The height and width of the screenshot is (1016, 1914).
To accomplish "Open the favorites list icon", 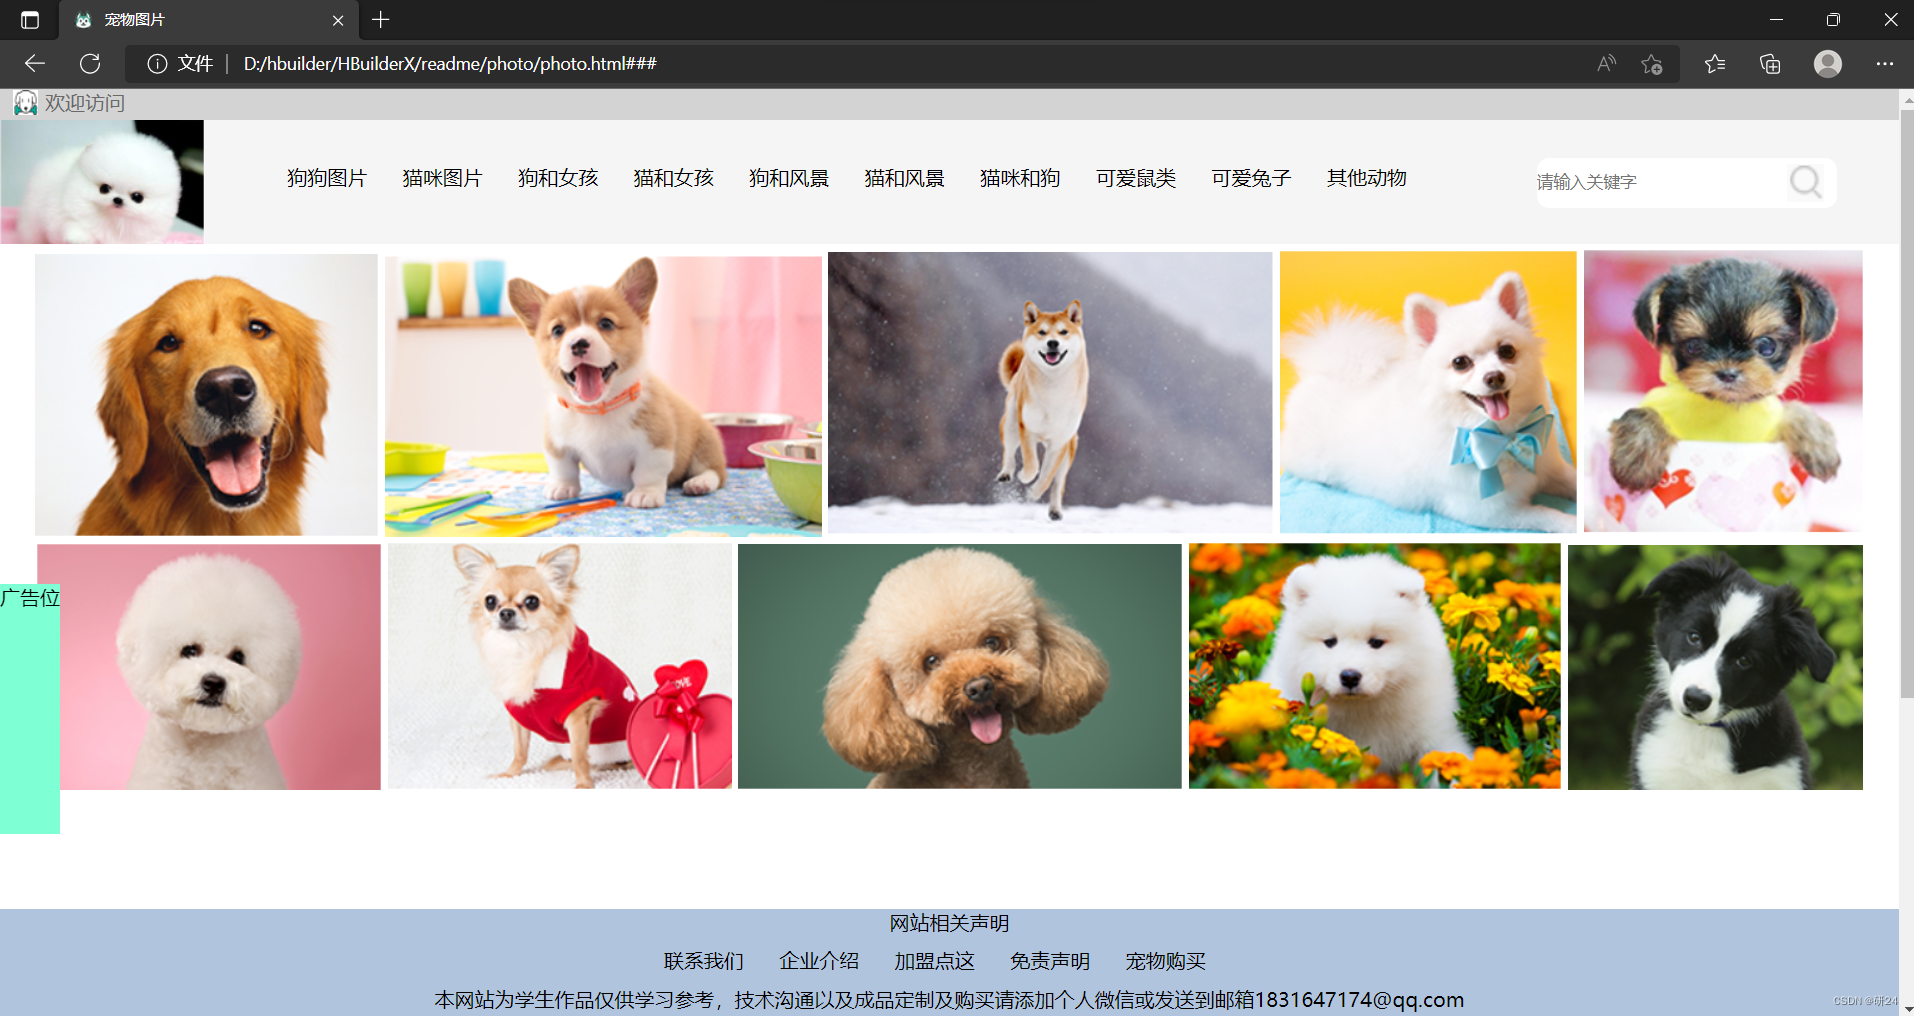I will pyautogui.click(x=1715, y=64).
